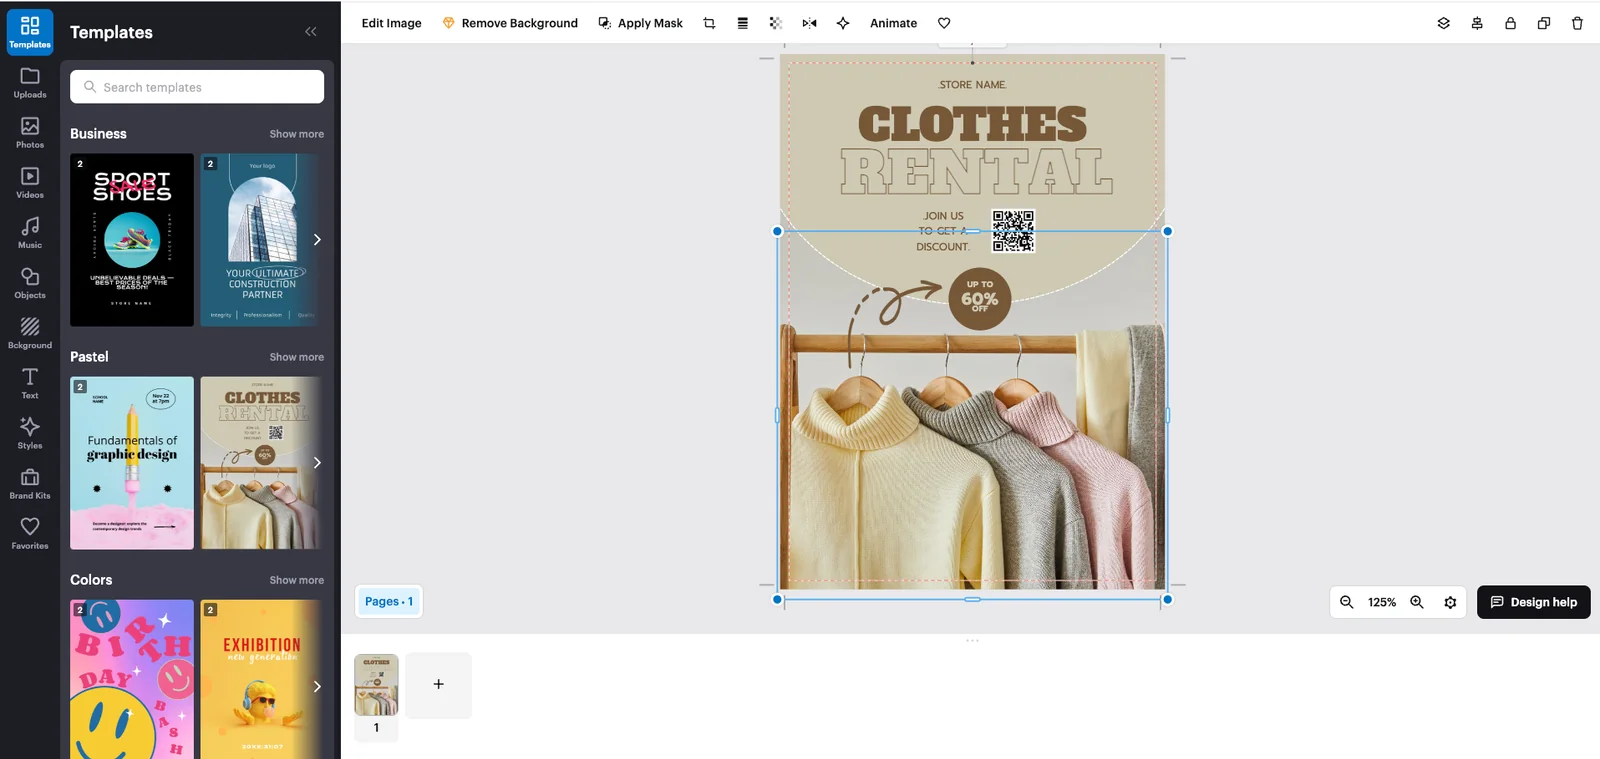
Task: Click the Design help button
Action: pos(1533,602)
